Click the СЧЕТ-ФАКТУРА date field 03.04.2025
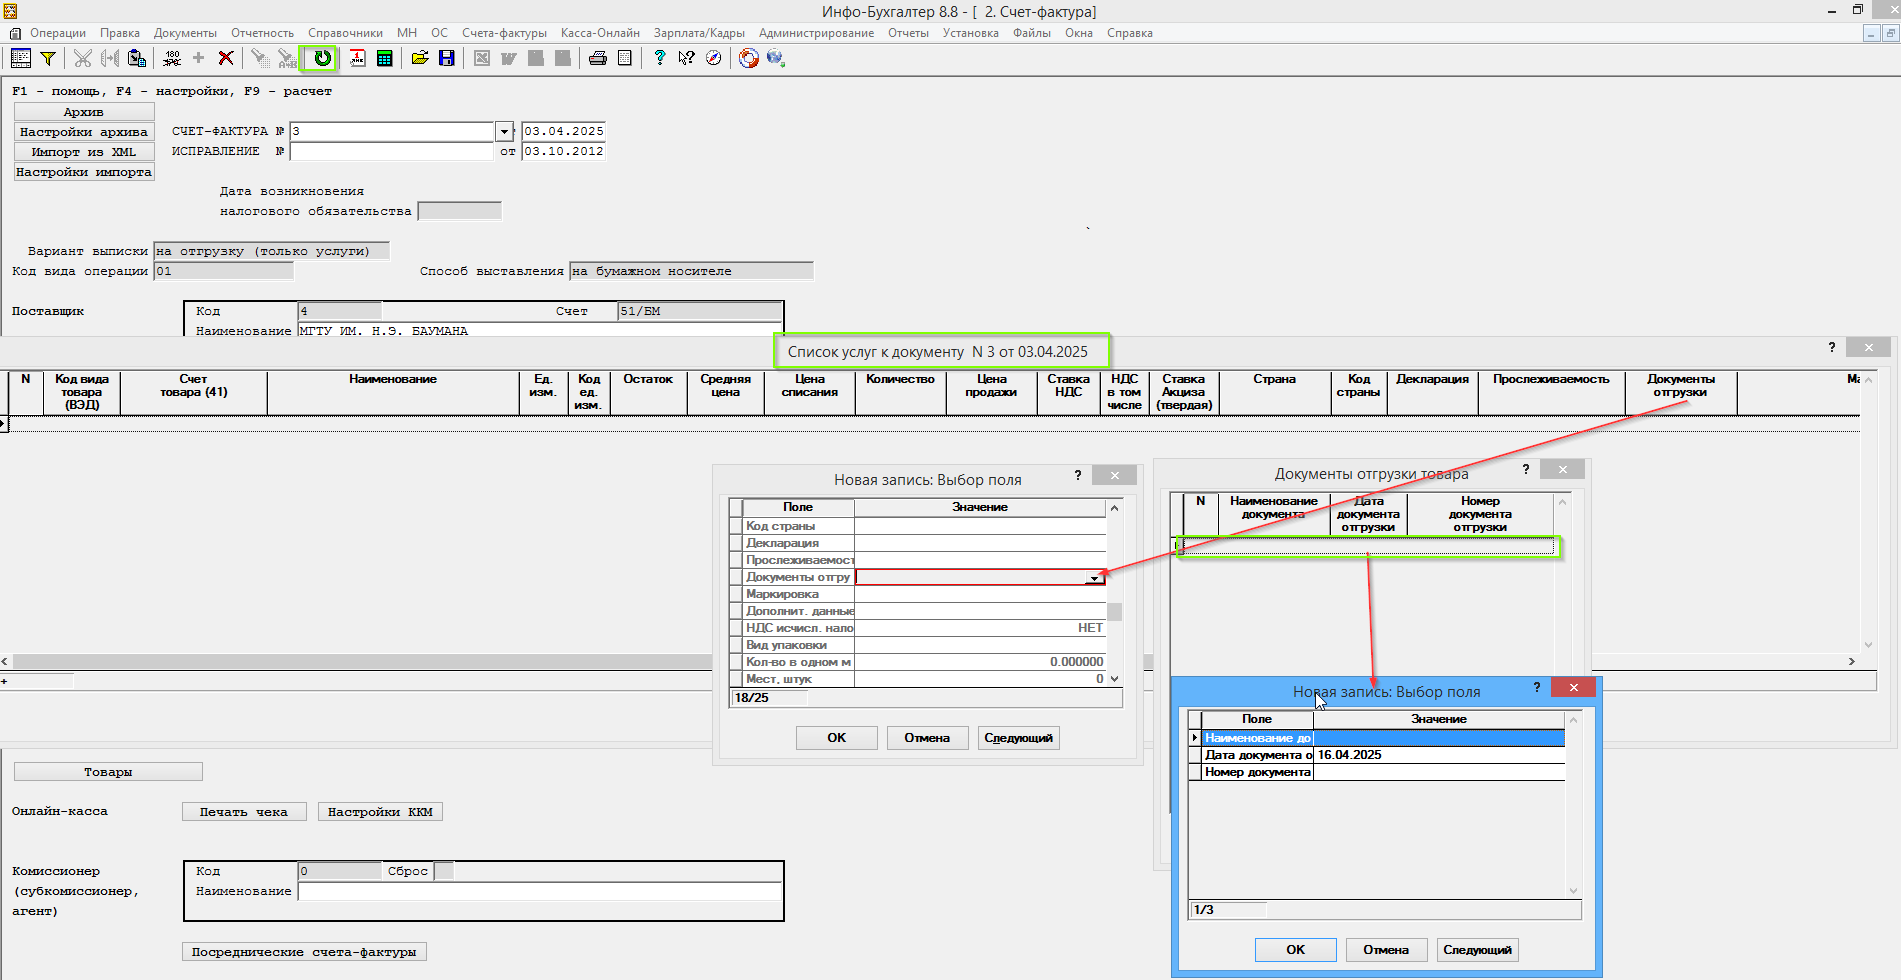1901x980 pixels. coord(564,131)
